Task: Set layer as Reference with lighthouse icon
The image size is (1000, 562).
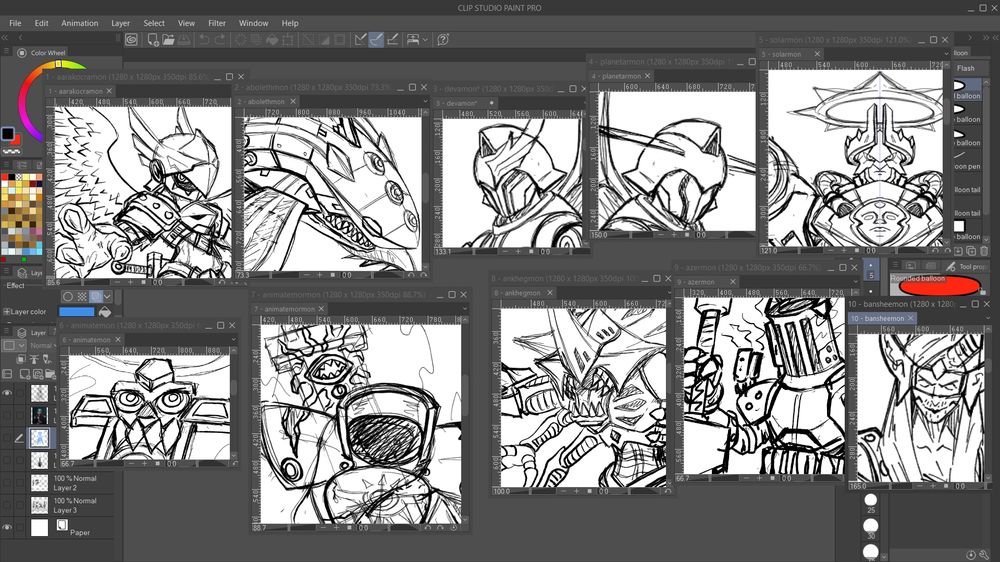Action: click(34, 360)
